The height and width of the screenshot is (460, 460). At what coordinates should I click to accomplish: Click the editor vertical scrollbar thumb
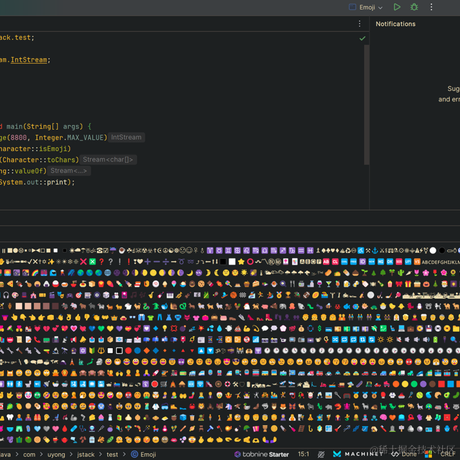click(x=367, y=105)
